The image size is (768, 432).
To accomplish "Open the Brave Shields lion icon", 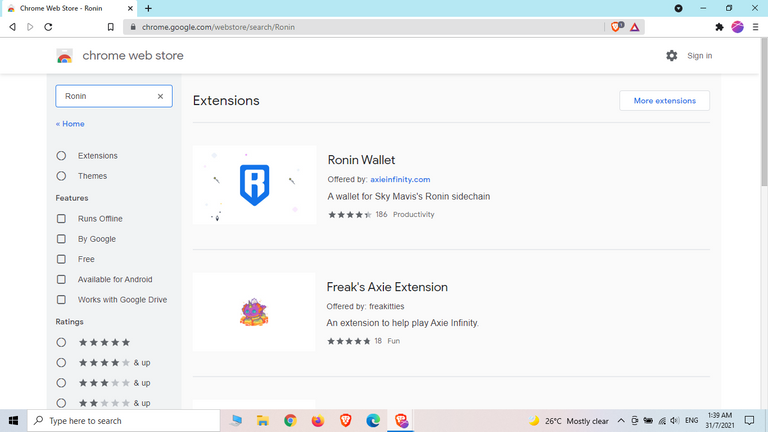I will (x=617, y=27).
